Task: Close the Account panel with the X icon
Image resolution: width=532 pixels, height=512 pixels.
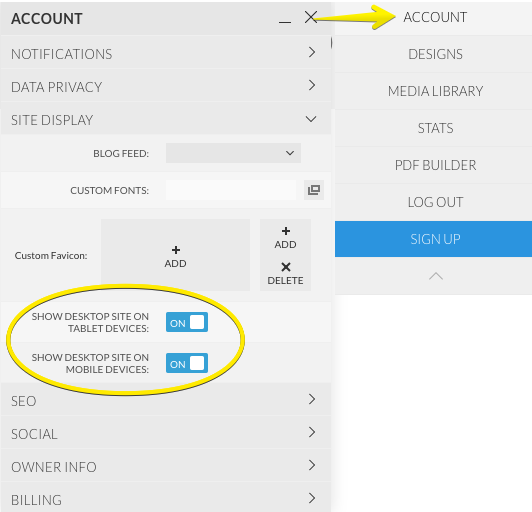Action: [x=310, y=17]
